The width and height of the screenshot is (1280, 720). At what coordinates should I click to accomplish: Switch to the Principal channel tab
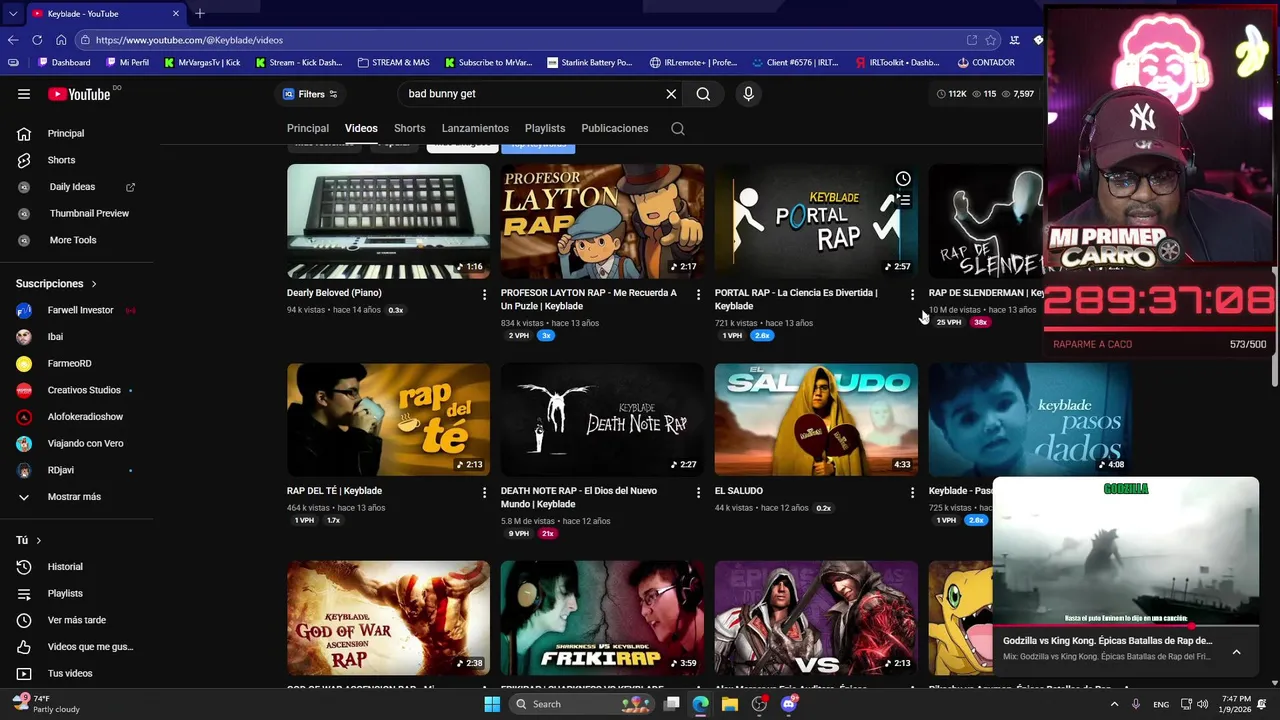click(308, 128)
